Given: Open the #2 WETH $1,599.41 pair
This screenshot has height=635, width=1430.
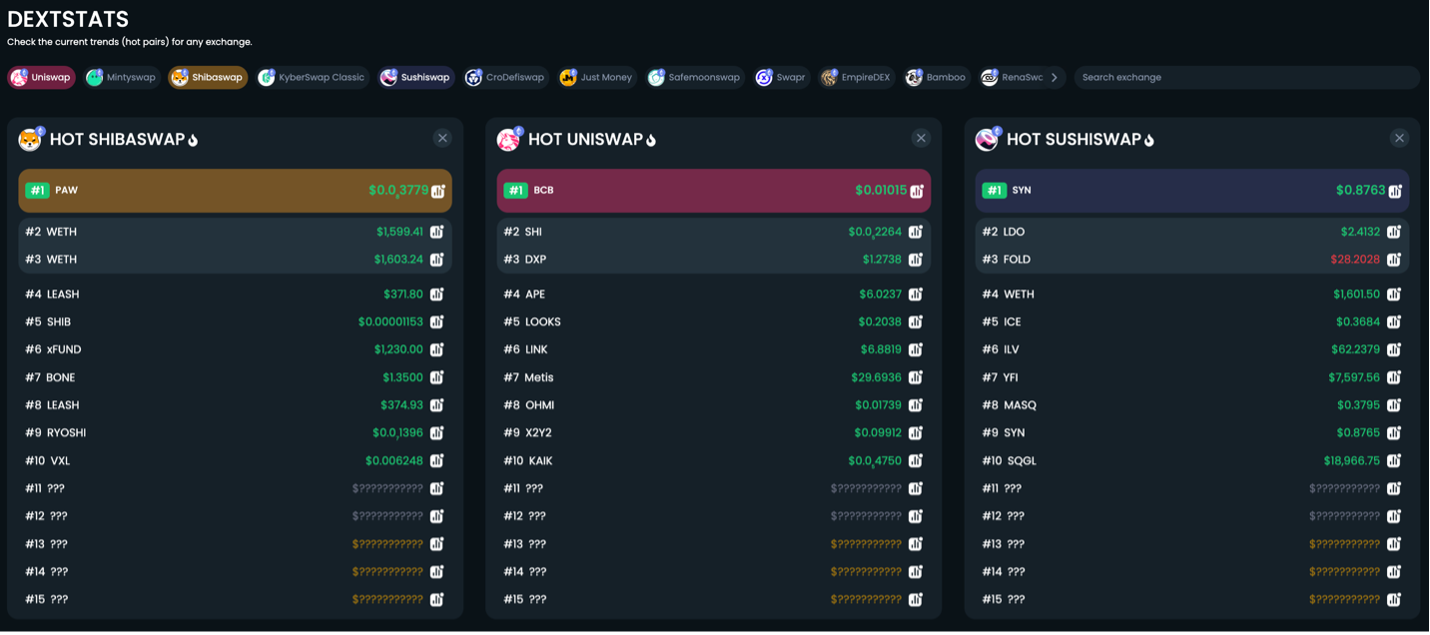Looking at the screenshot, I should [235, 232].
